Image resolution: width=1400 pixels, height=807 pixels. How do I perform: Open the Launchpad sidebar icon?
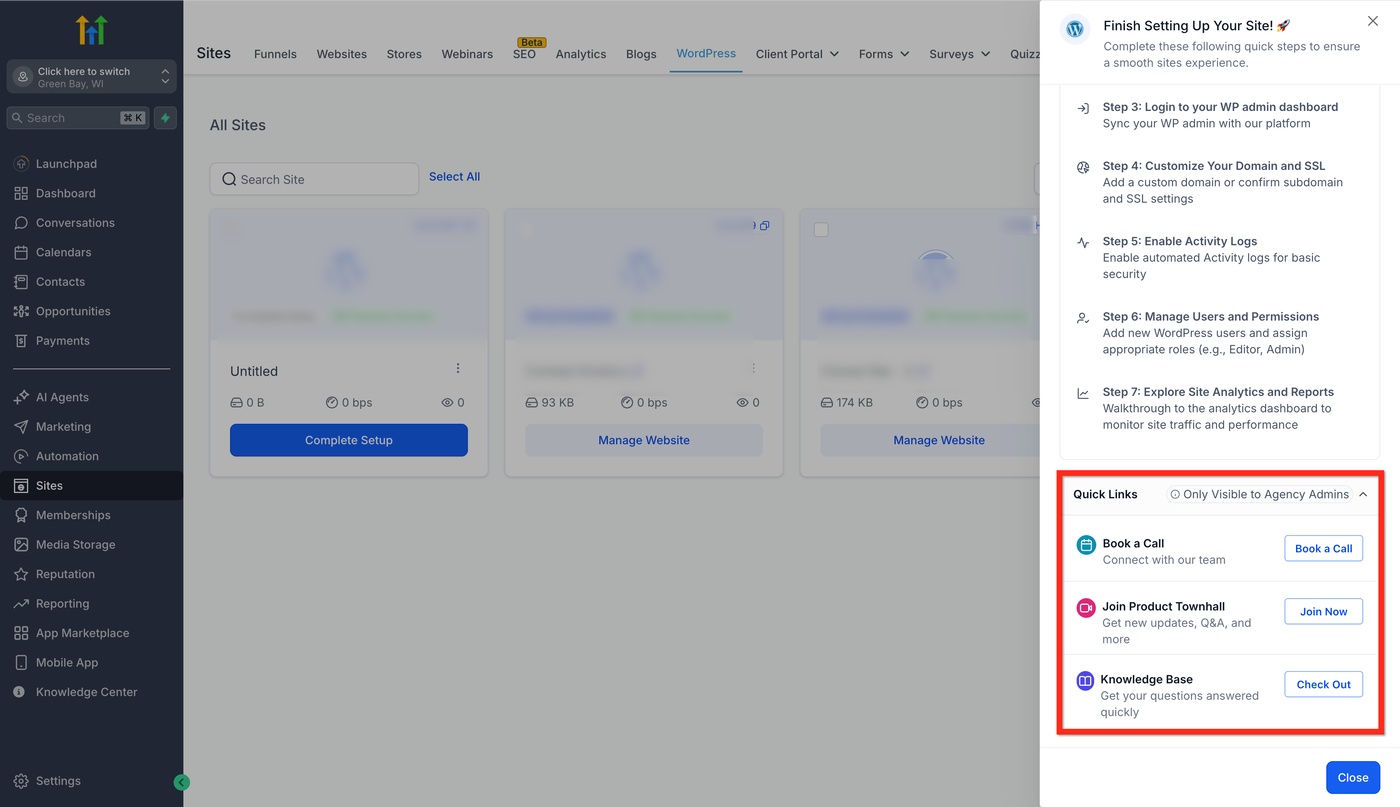(x=21, y=164)
